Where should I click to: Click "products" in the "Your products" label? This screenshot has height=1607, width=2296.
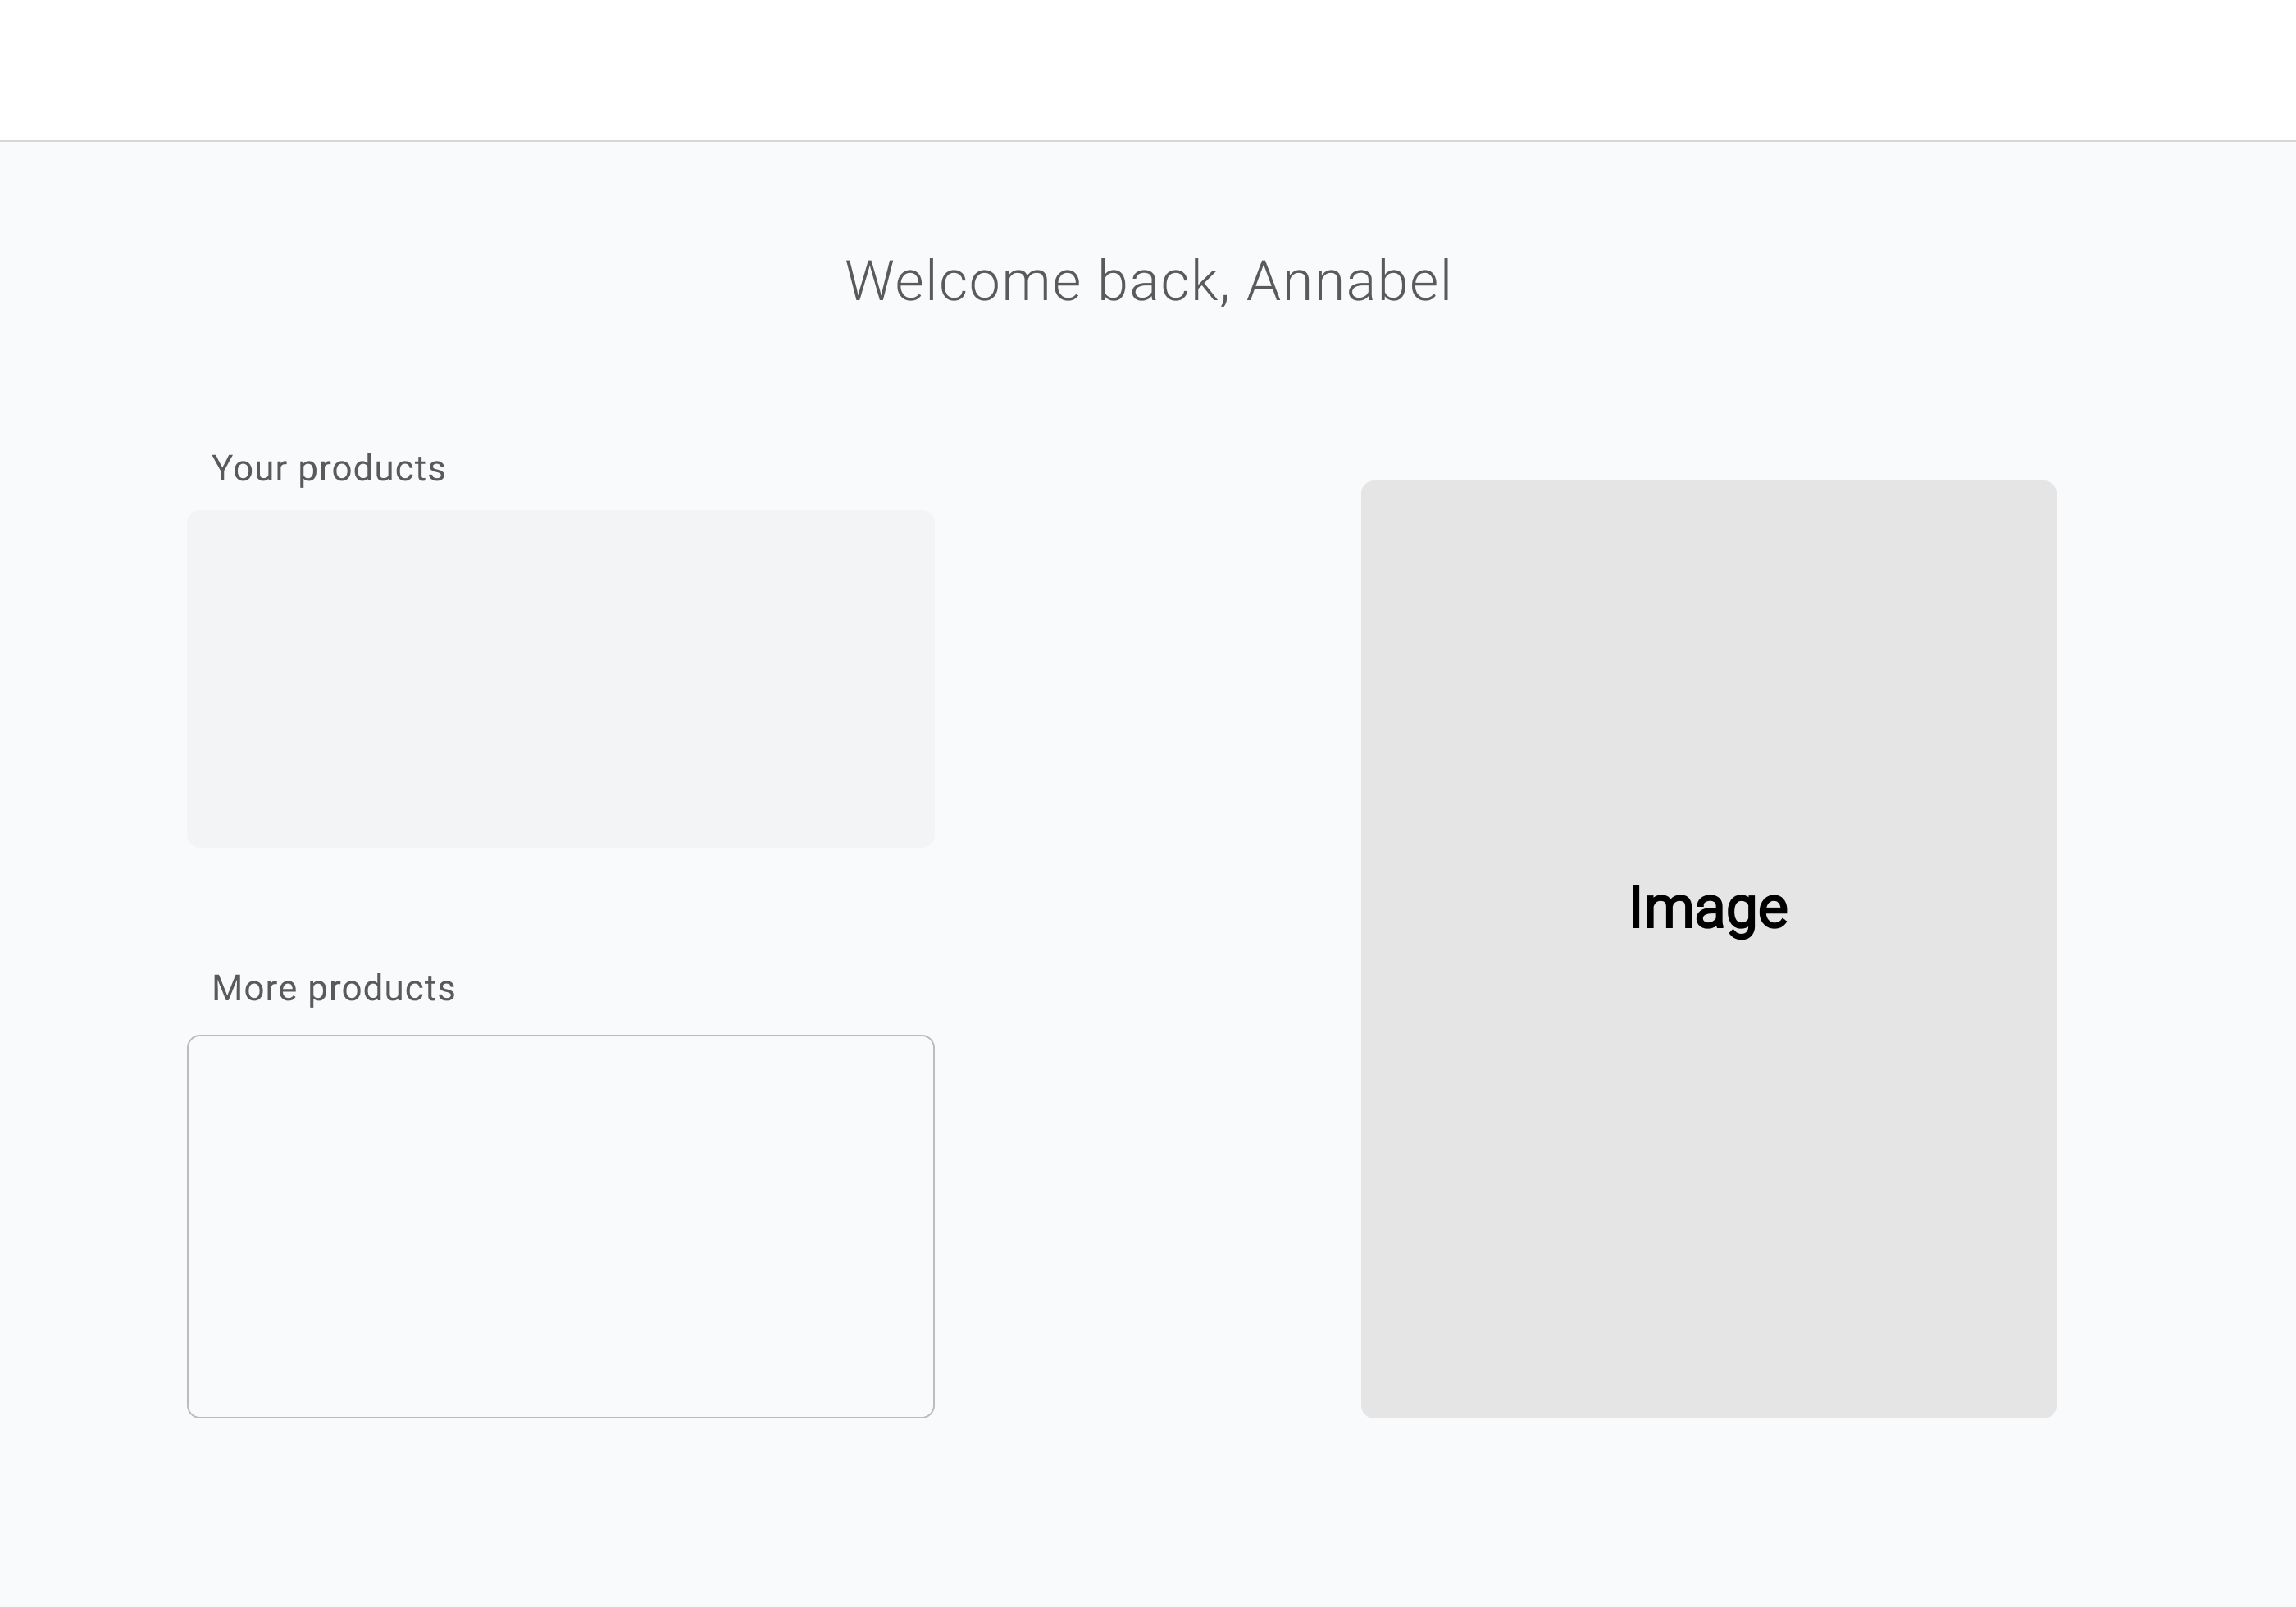(371, 468)
